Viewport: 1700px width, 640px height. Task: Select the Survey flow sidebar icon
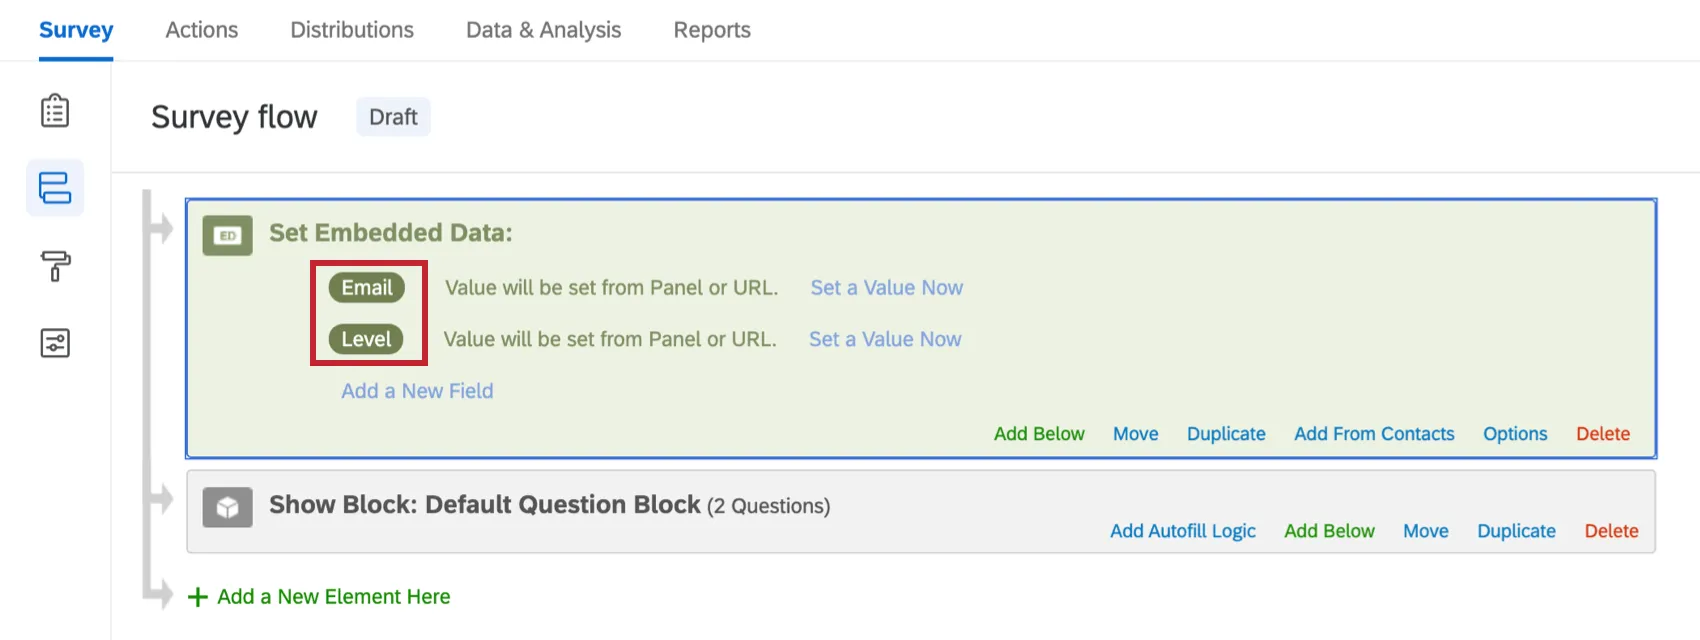pyautogui.click(x=55, y=187)
